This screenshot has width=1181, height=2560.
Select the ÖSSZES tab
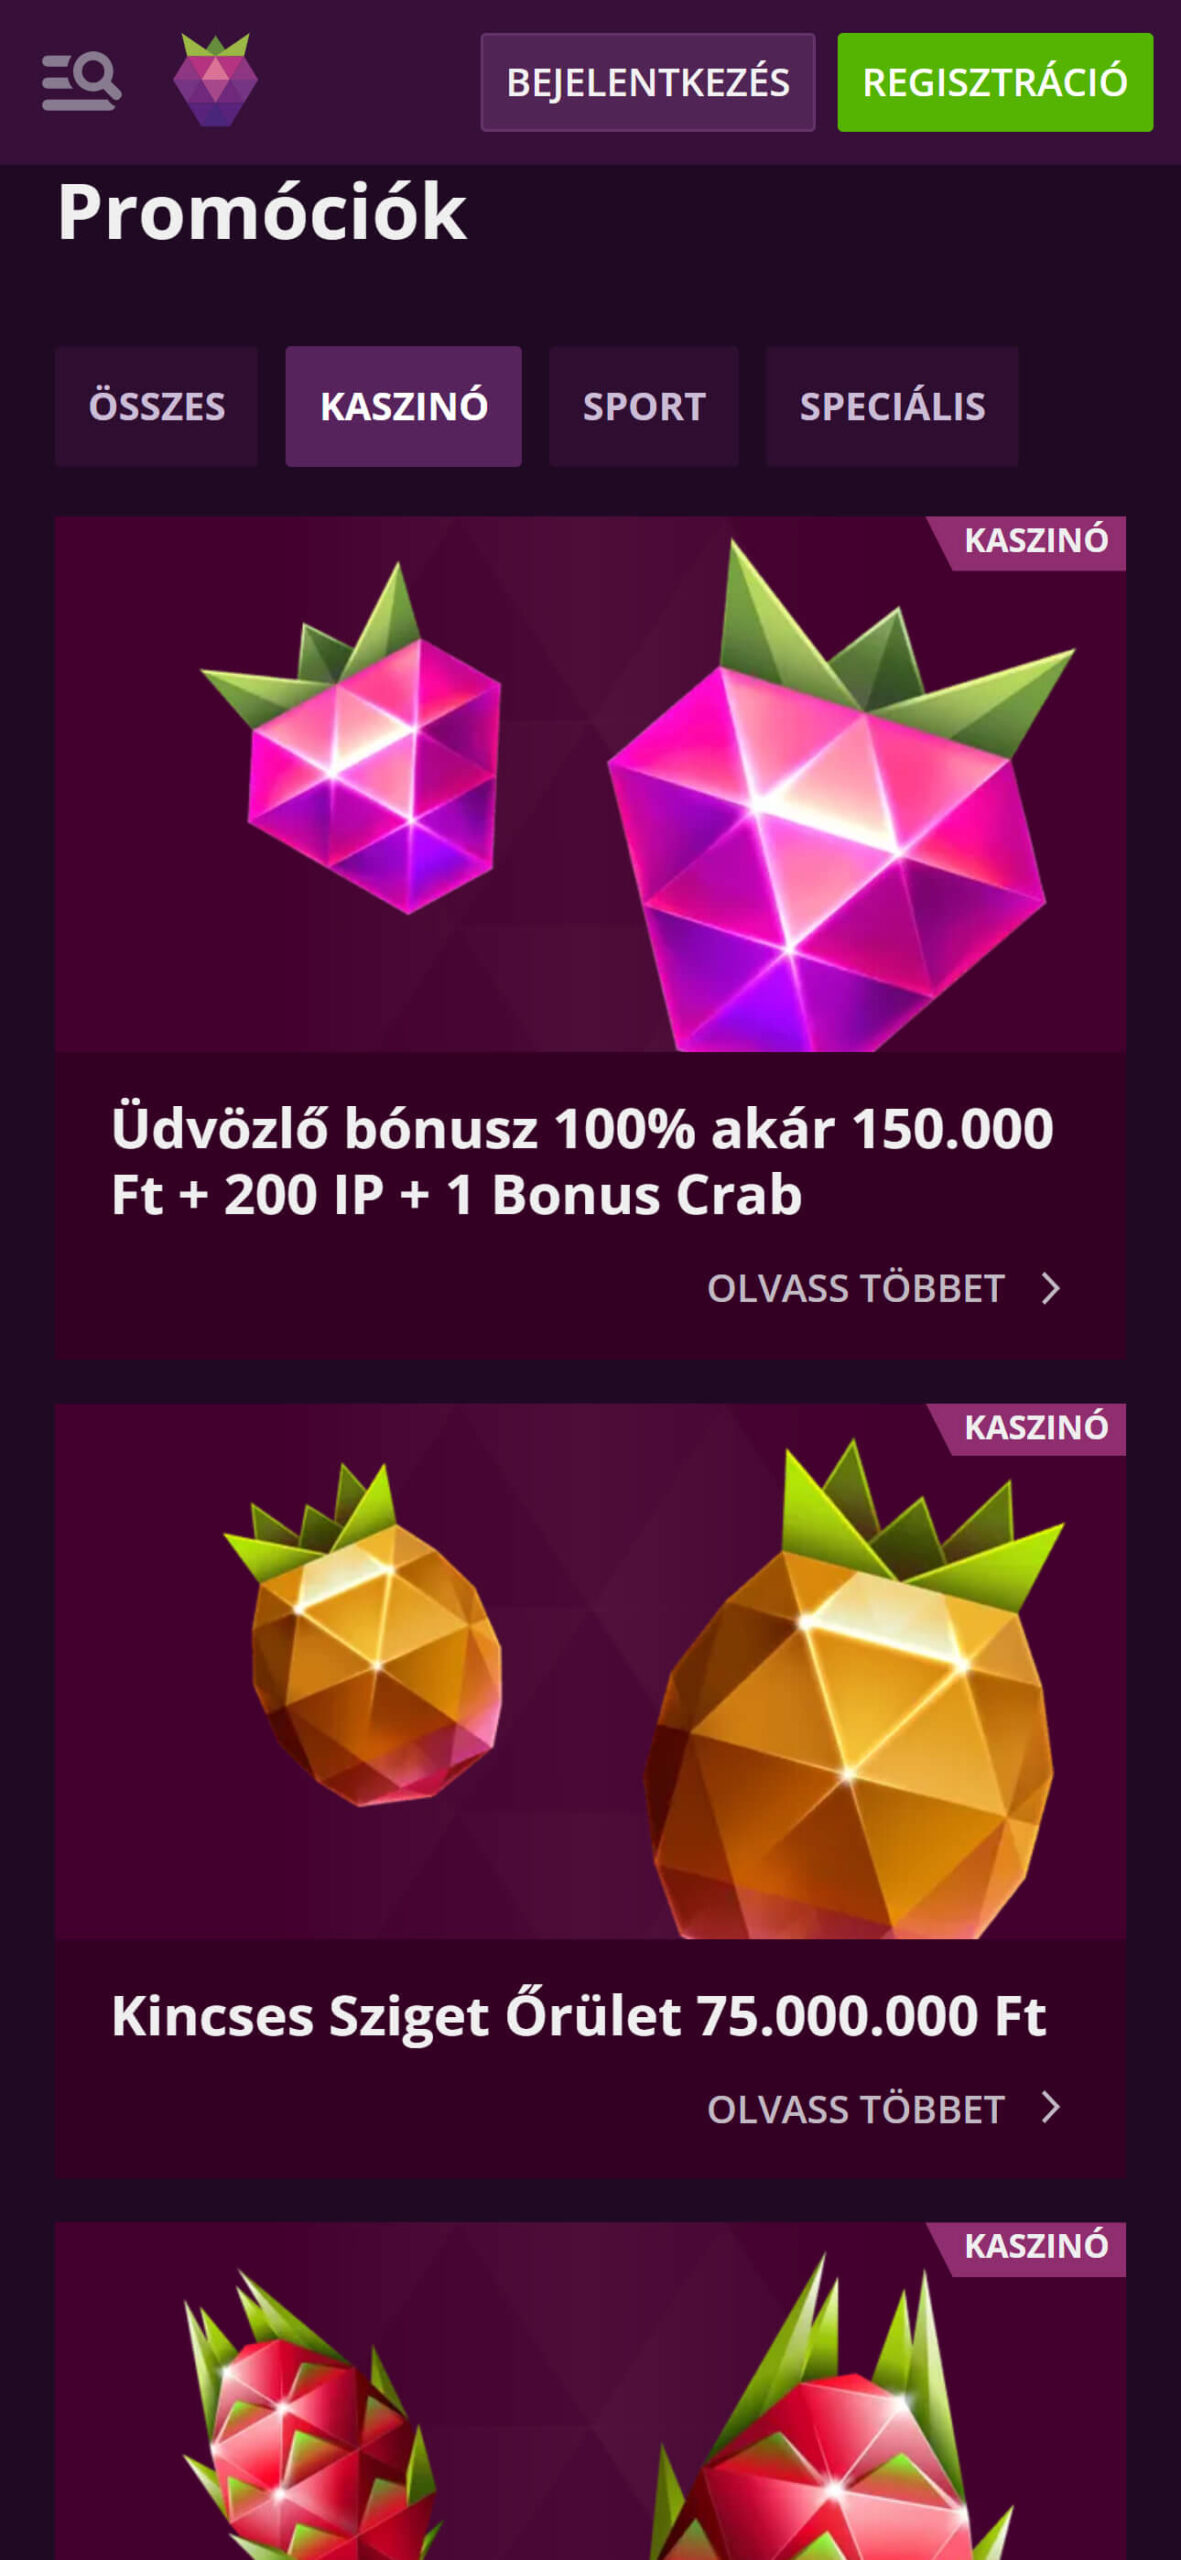click(157, 406)
